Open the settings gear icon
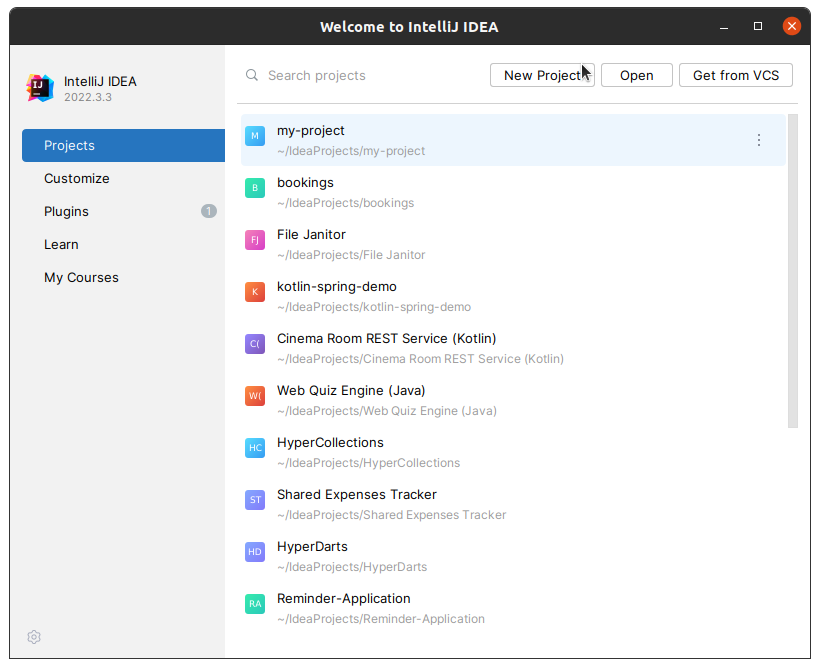Image resolution: width=820 pixels, height=668 pixels. pos(34,637)
